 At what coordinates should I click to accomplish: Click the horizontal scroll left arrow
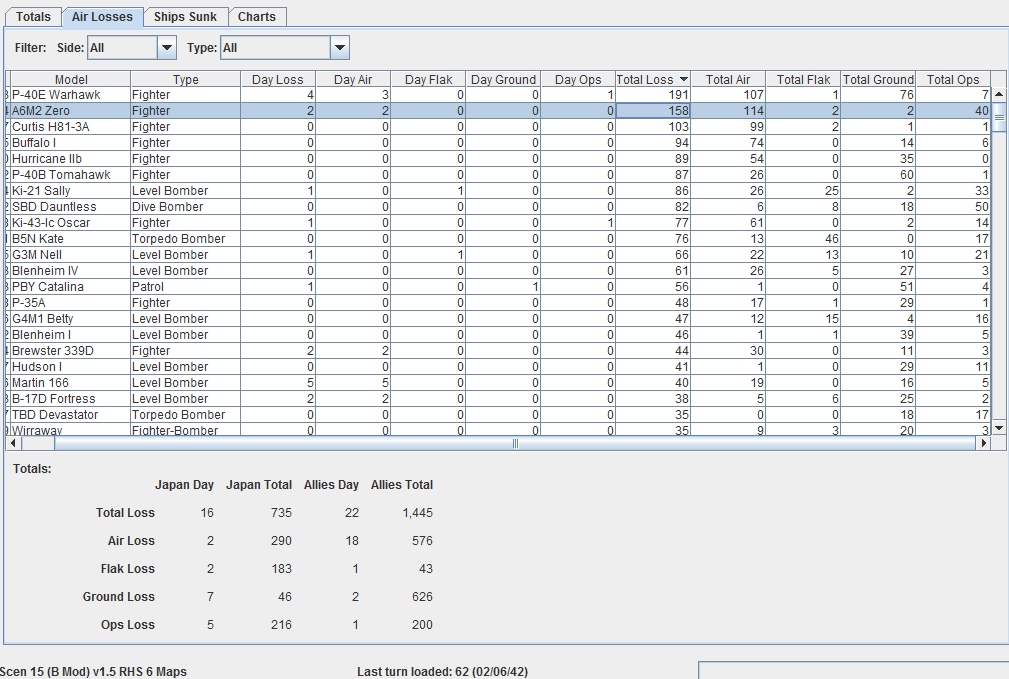[12, 443]
